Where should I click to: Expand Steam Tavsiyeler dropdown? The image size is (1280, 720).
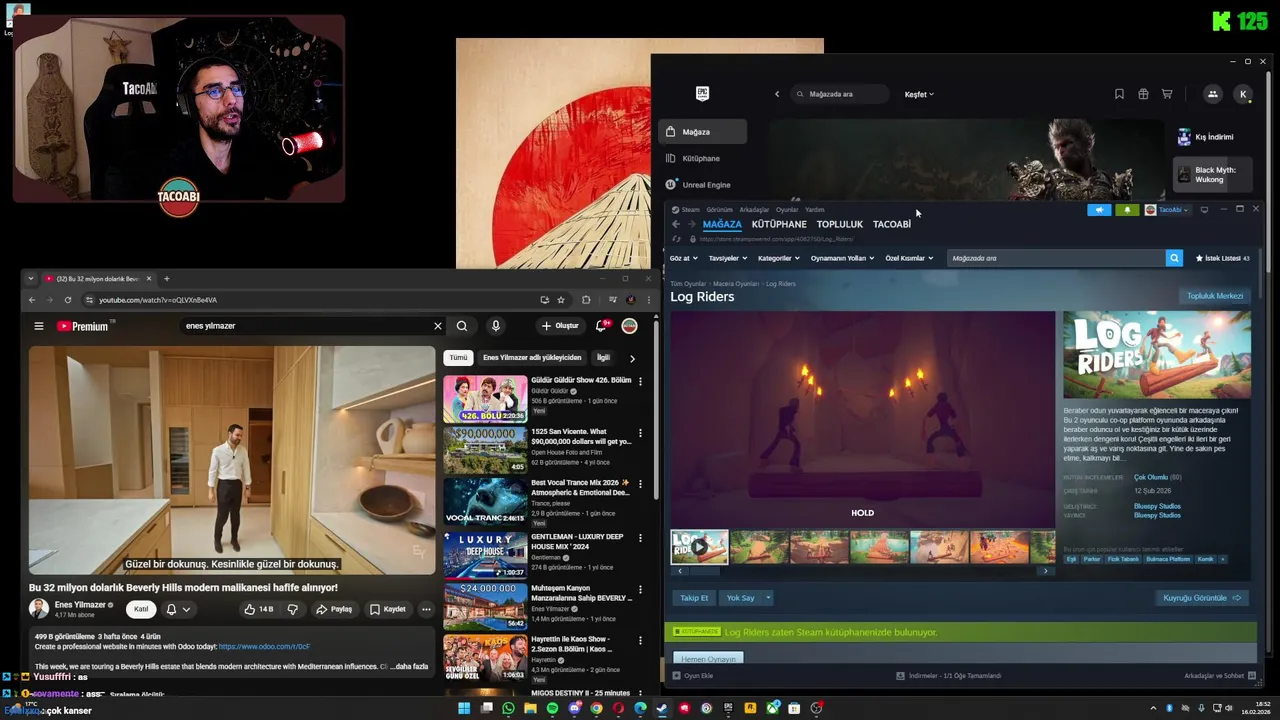click(728, 258)
